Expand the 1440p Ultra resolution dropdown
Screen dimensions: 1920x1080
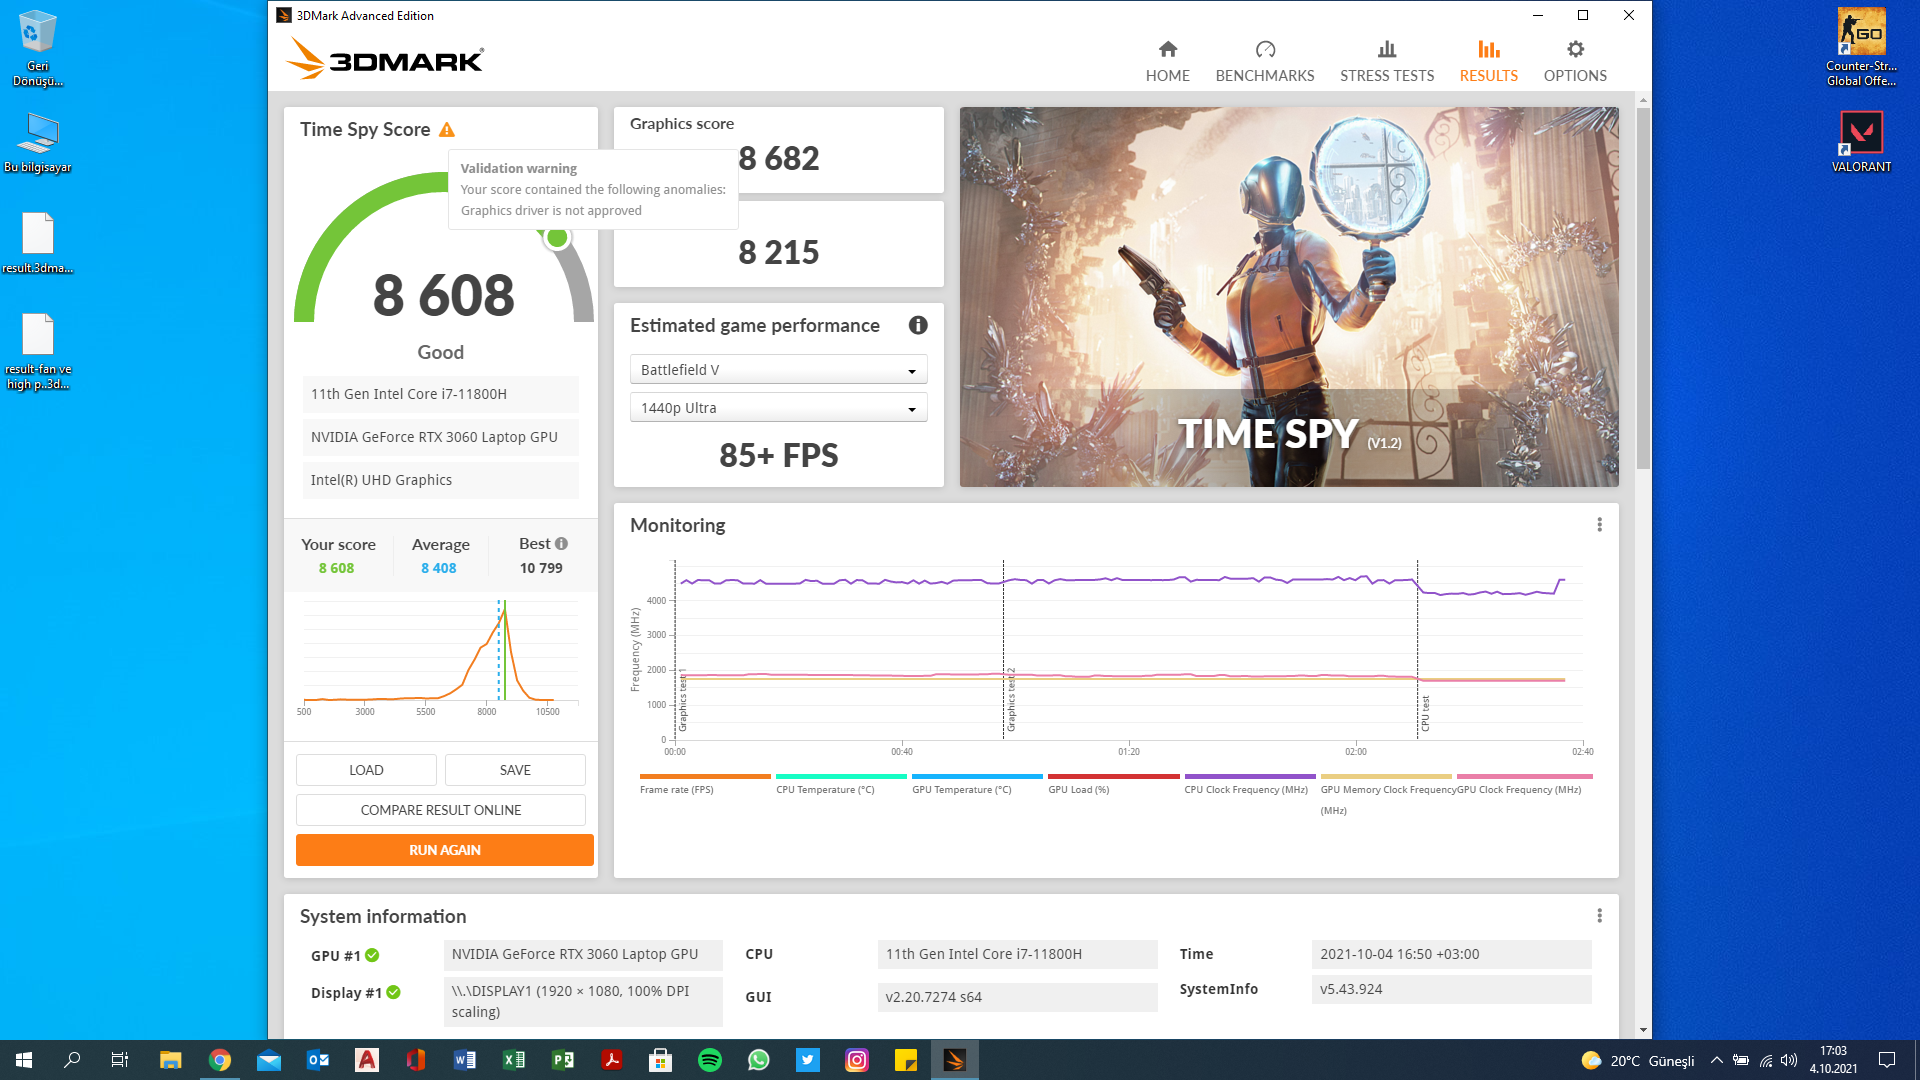click(x=778, y=408)
